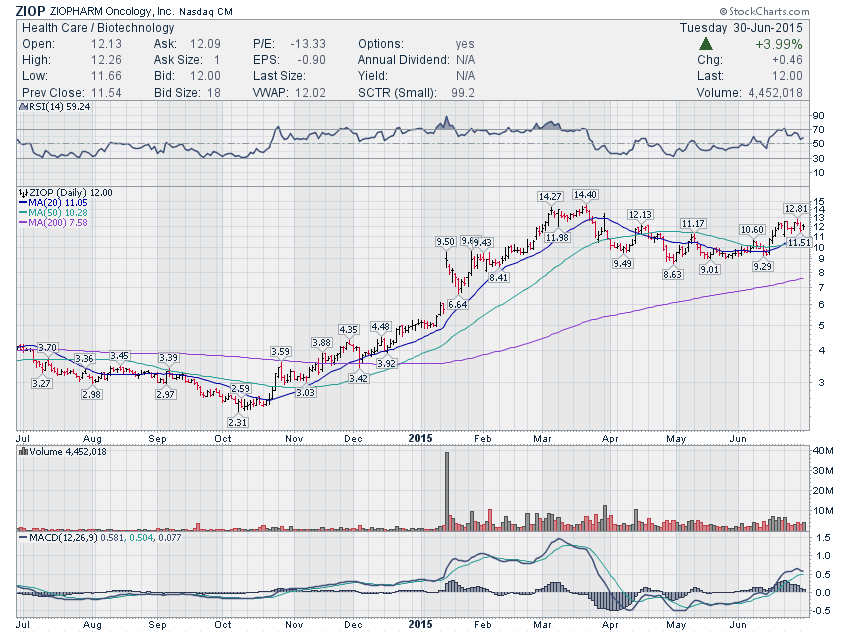Click the Health Care / Biotechnology sector label
This screenshot has width=850, height=633.
(x=98, y=28)
